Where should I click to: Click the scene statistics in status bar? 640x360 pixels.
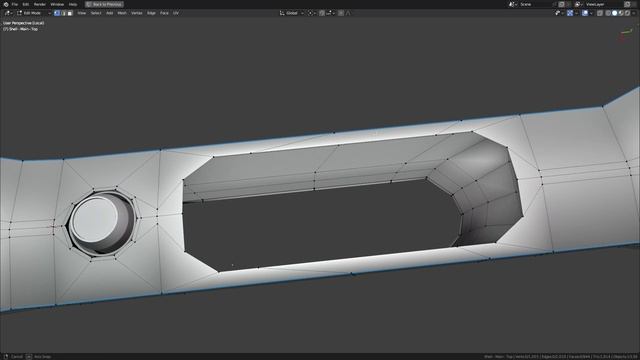click(x=560, y=357)
